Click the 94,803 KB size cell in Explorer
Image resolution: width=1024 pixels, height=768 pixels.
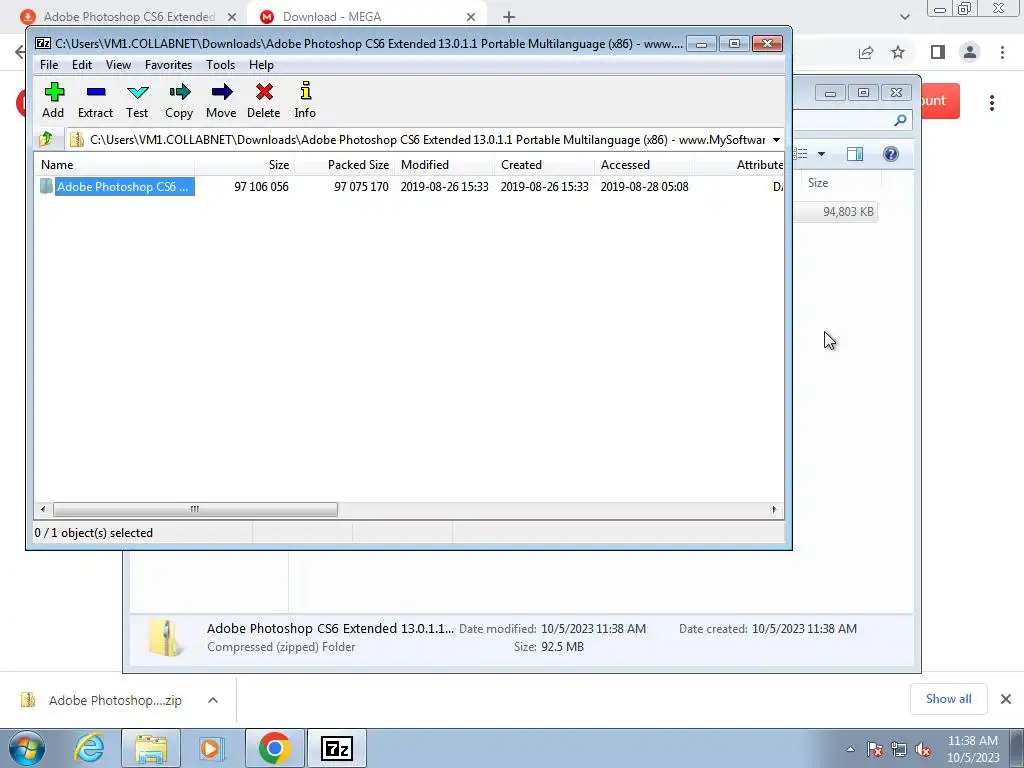pos(848,212)
